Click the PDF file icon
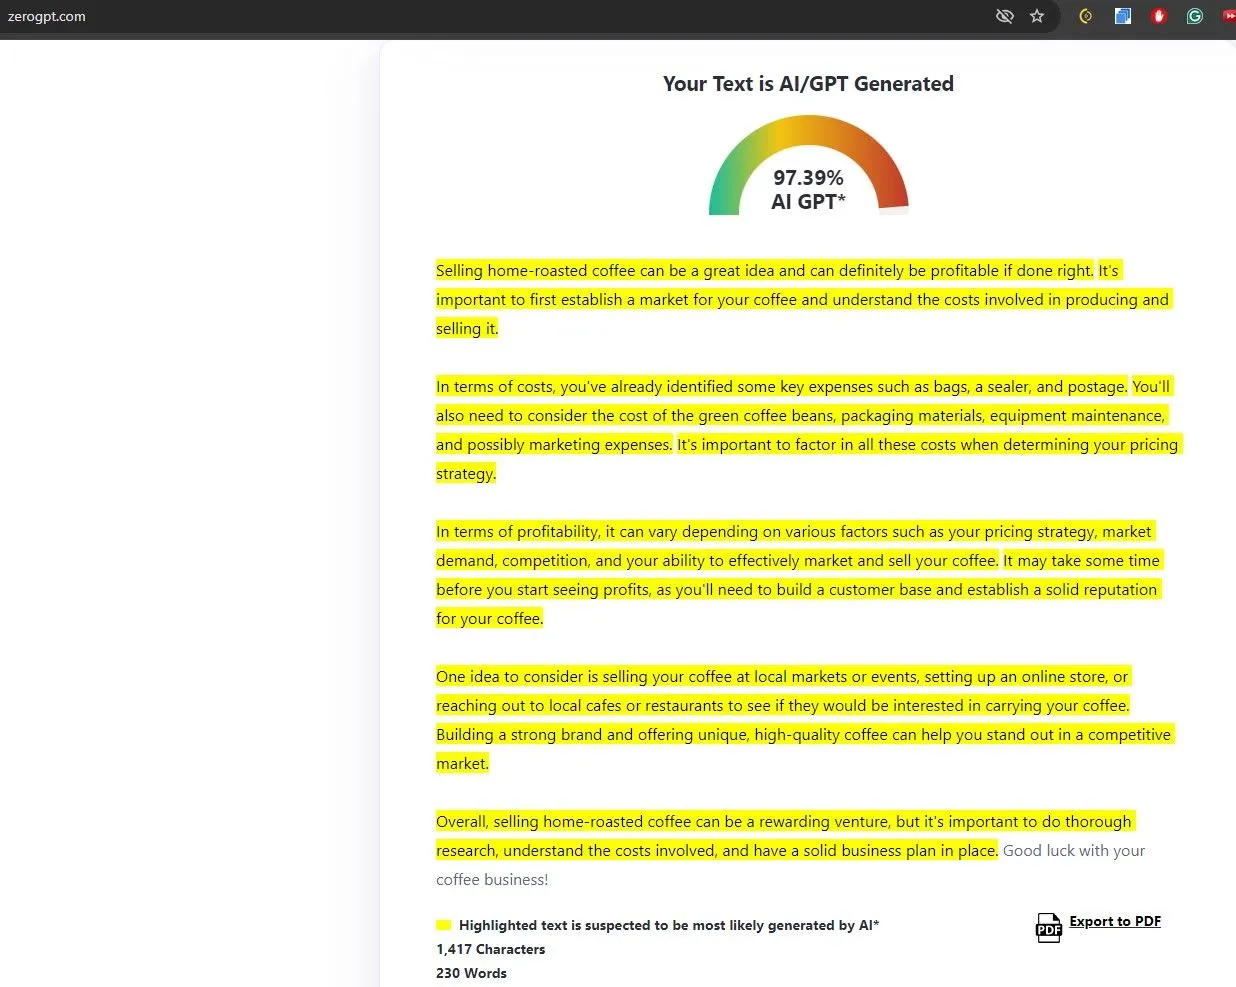The height and width of the screenshot is (987, 1236). tap(1048, 928)
